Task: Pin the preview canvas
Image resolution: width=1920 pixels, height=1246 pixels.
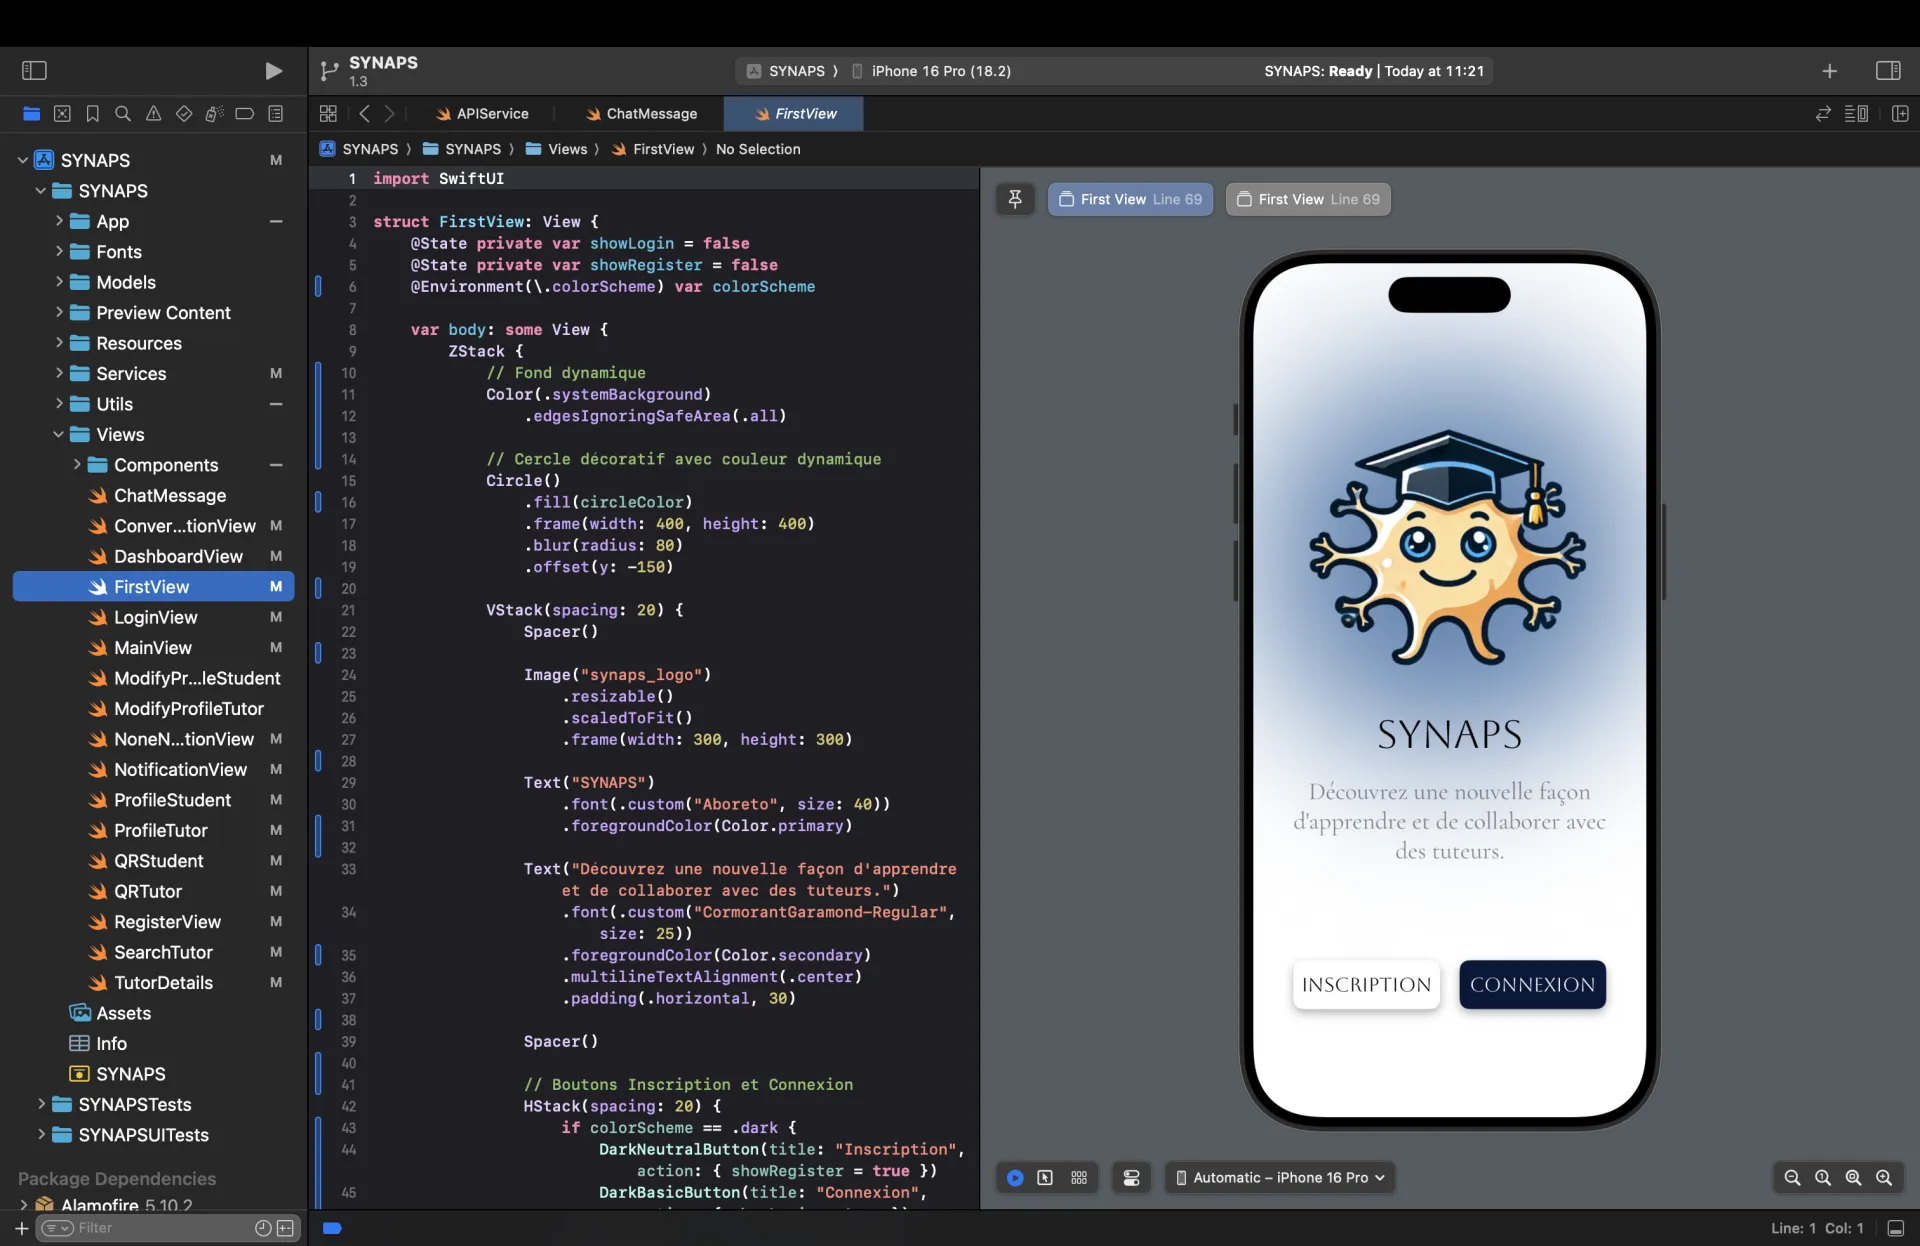Action: [x=1015, y=199]
